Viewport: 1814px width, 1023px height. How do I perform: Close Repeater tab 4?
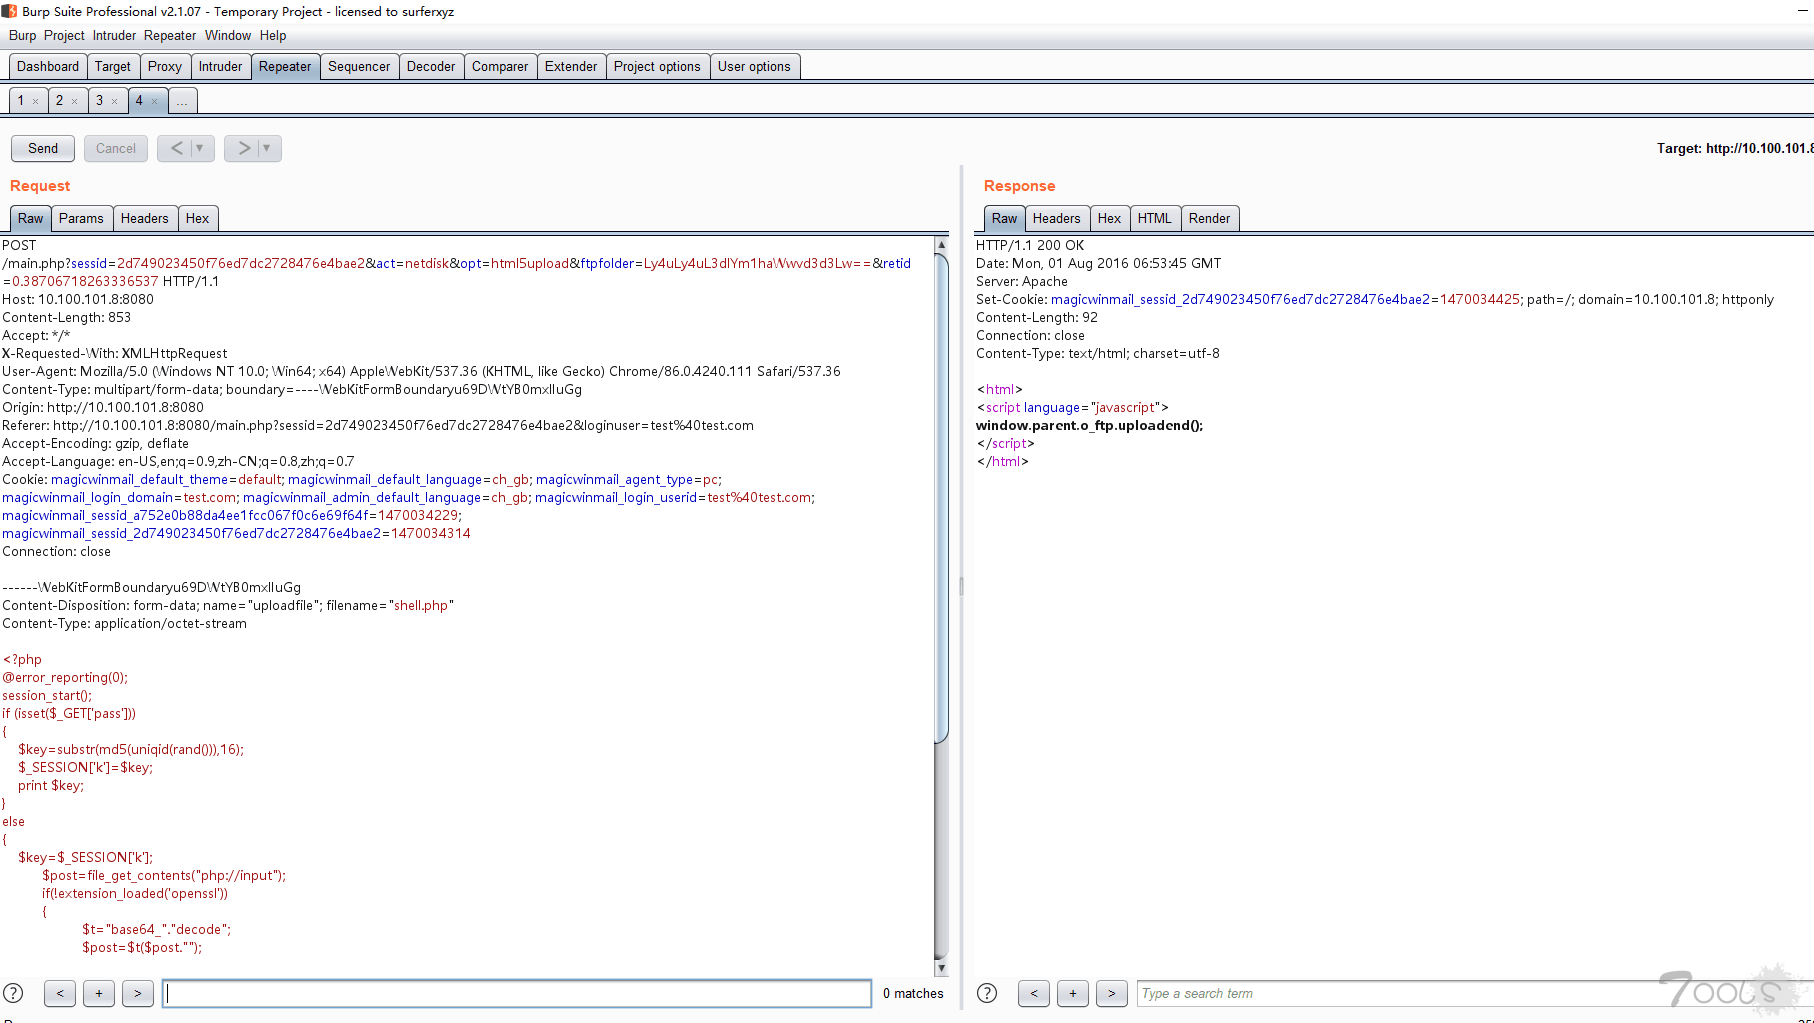click(154, 101)
